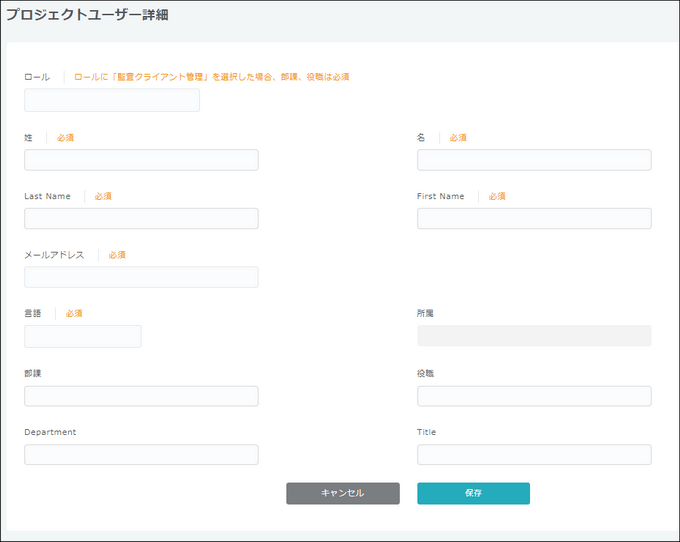Focus the 部課 input field
Viewport: 680px width, 542px height.
tap(141, 396)
